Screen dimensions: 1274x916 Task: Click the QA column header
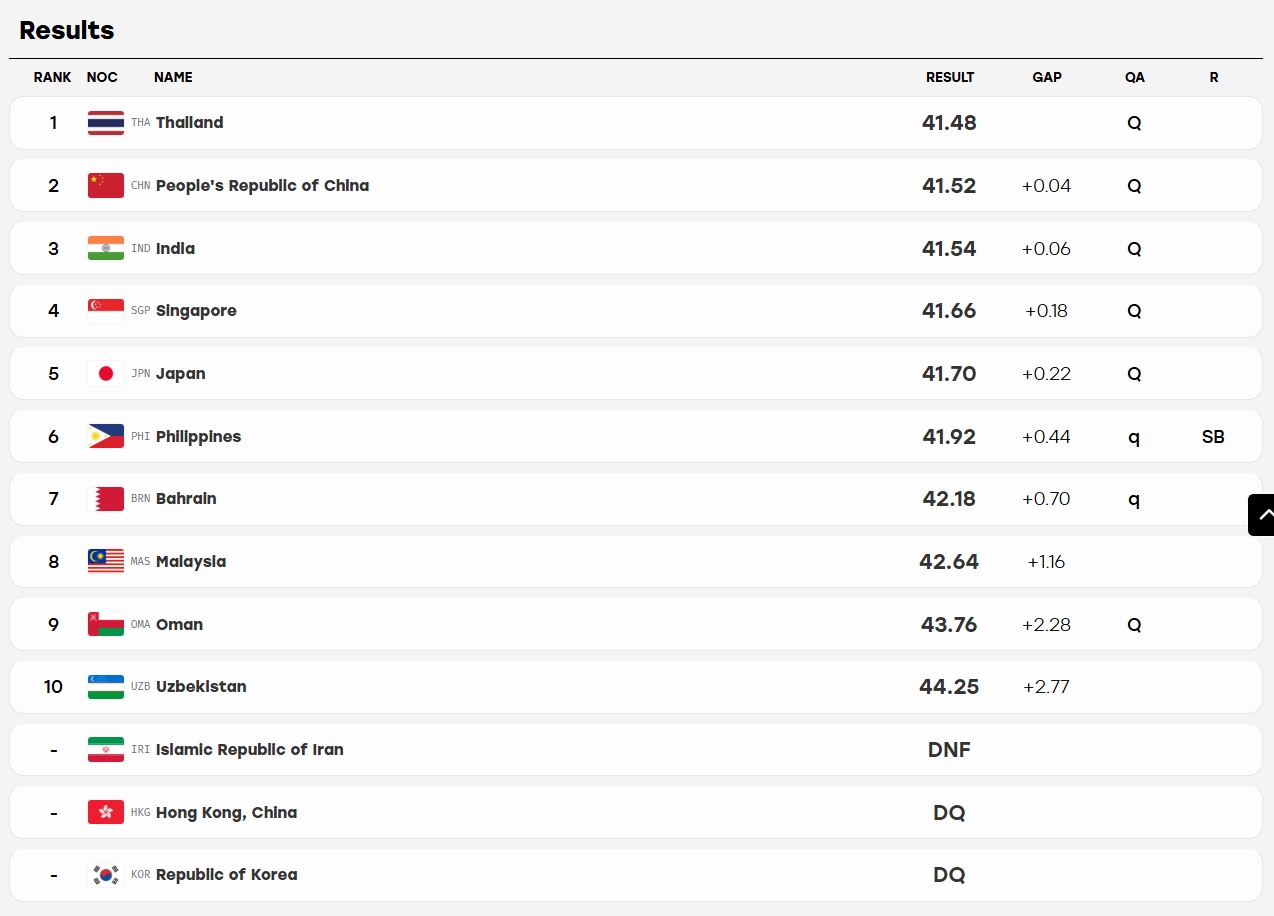pos(1134,77)
